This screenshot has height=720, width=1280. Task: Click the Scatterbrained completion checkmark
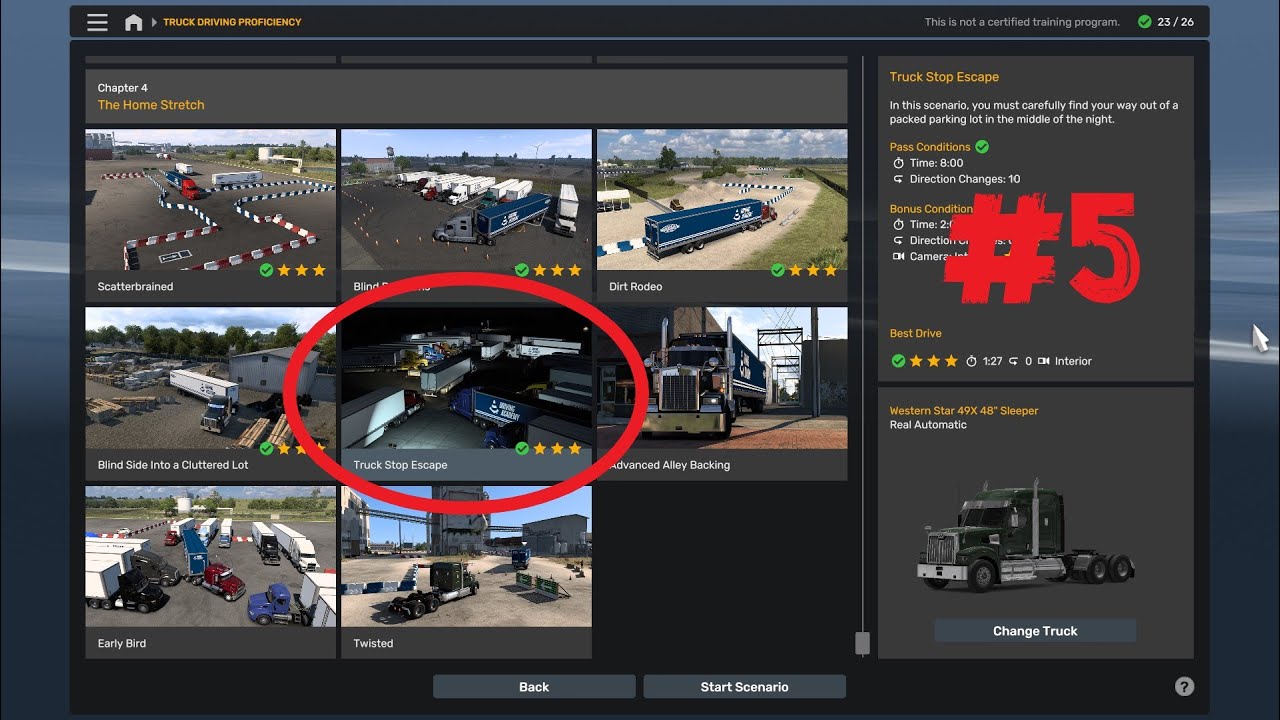point(266,270)
